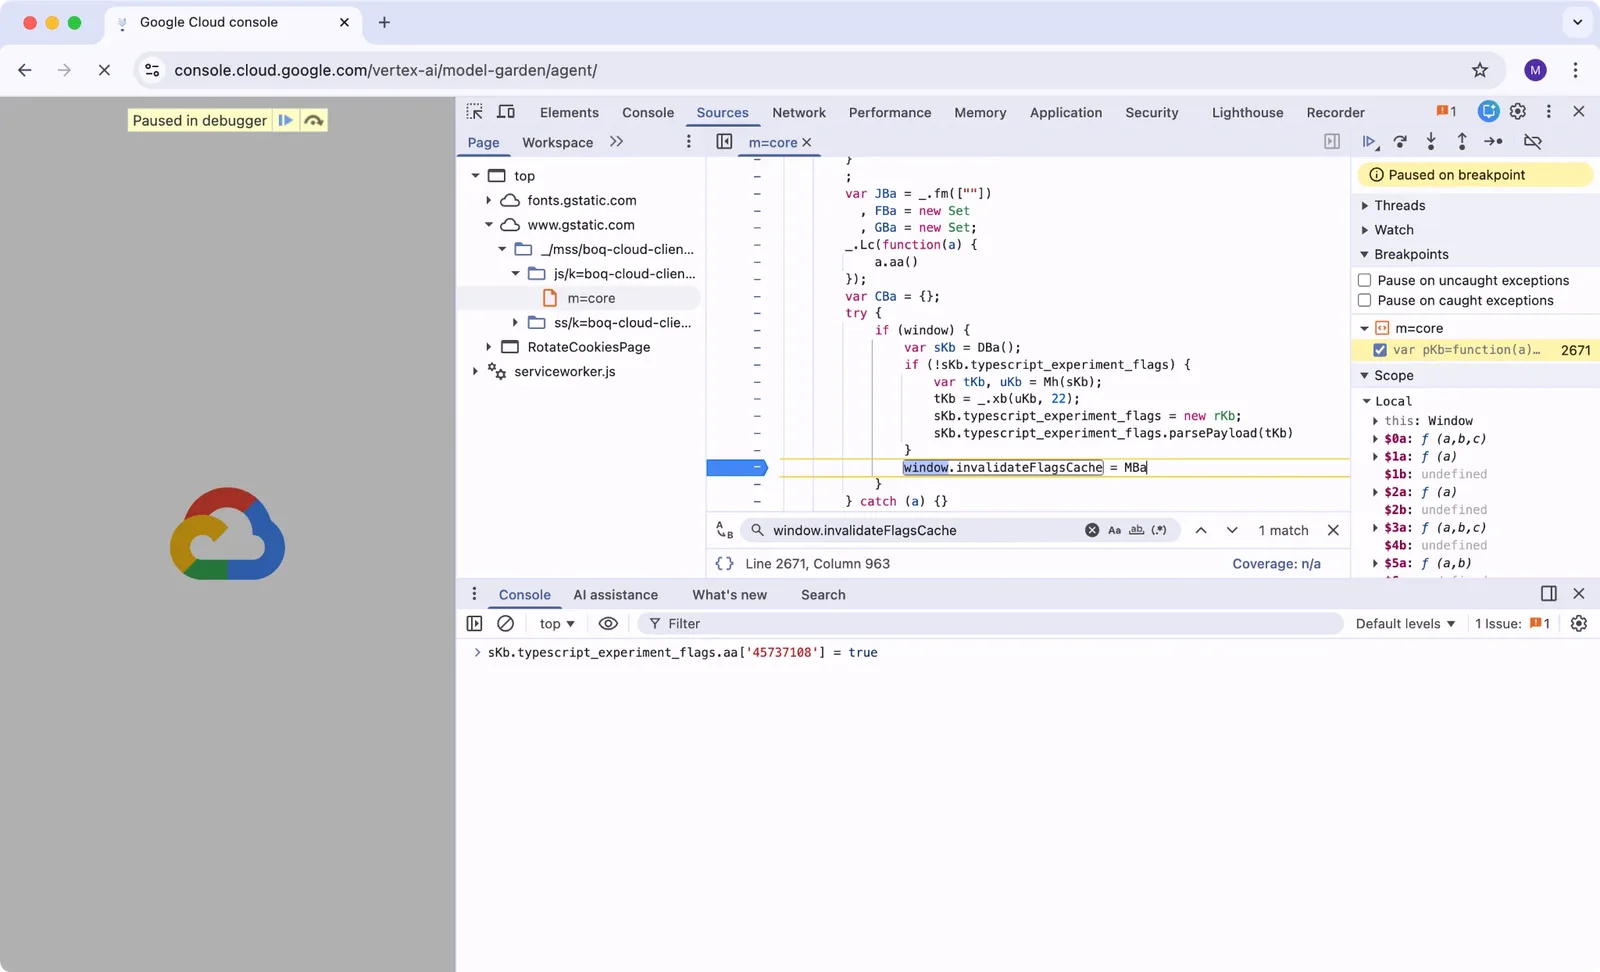Select the inspect element picker icon

point(475,112)
